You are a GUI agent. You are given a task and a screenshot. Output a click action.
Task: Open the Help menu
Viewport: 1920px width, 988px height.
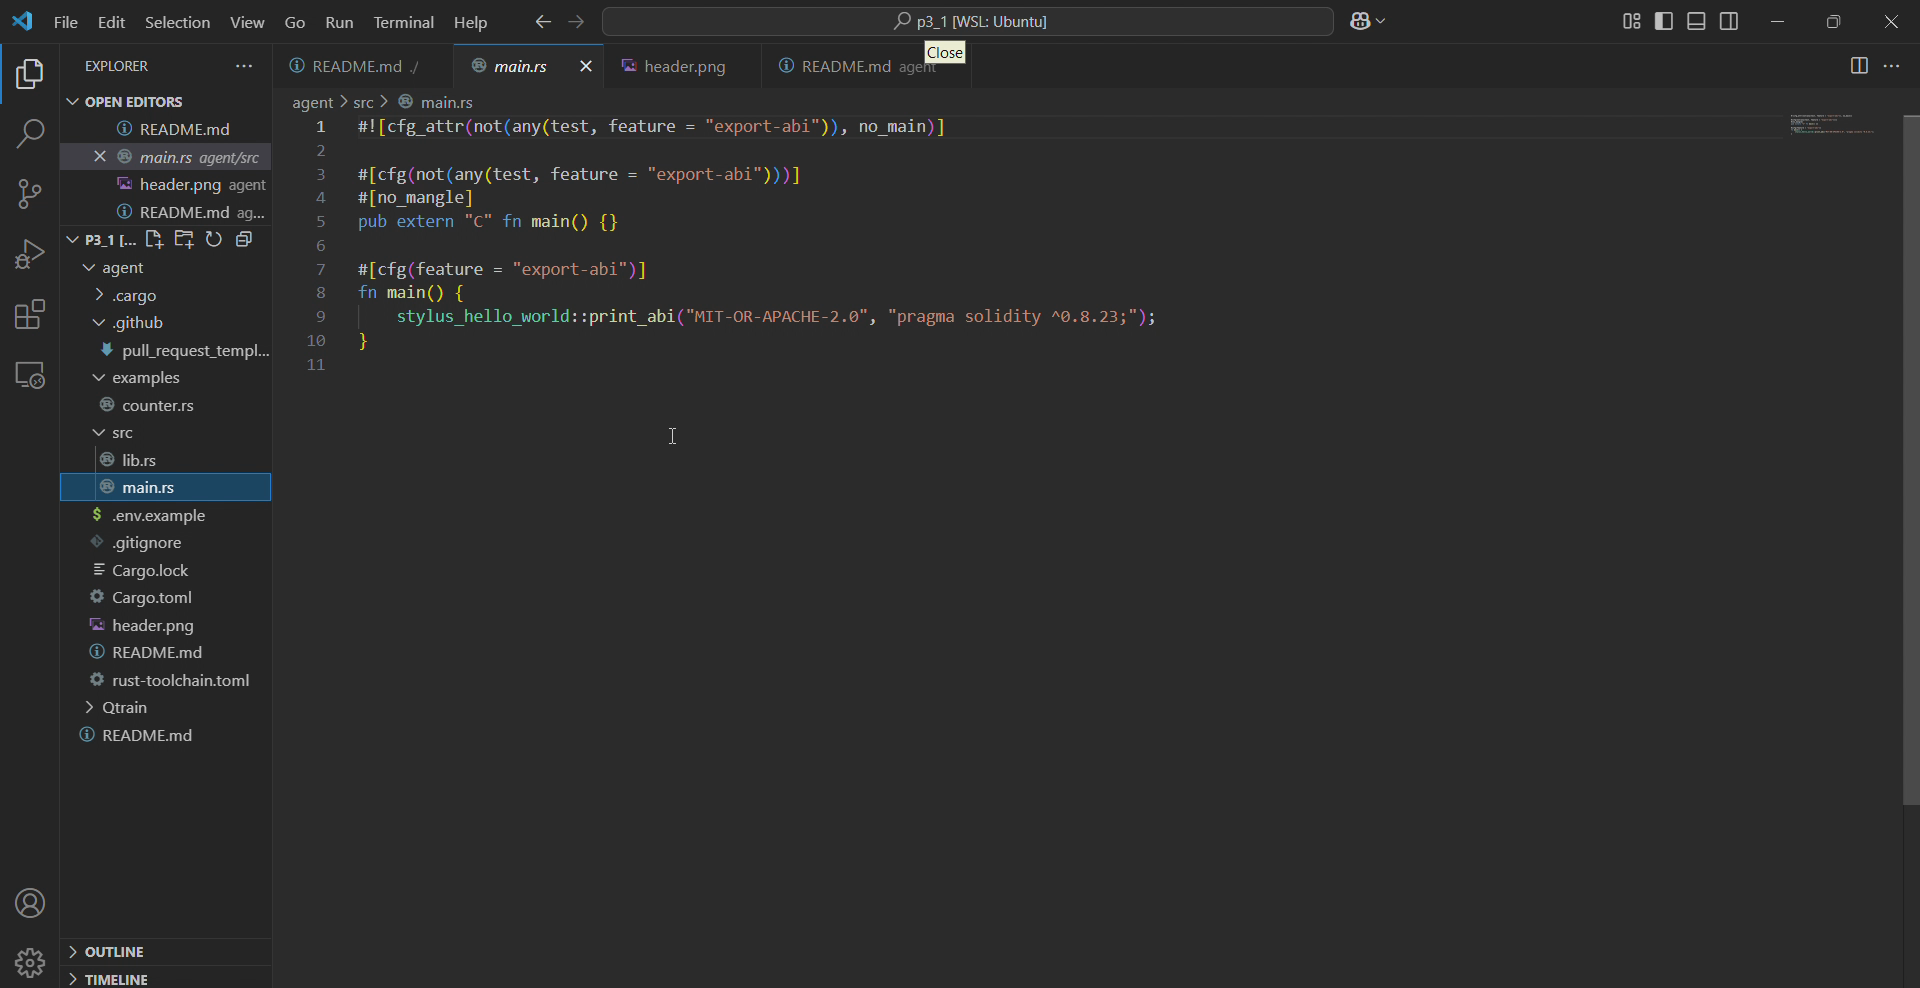[470, 22]
